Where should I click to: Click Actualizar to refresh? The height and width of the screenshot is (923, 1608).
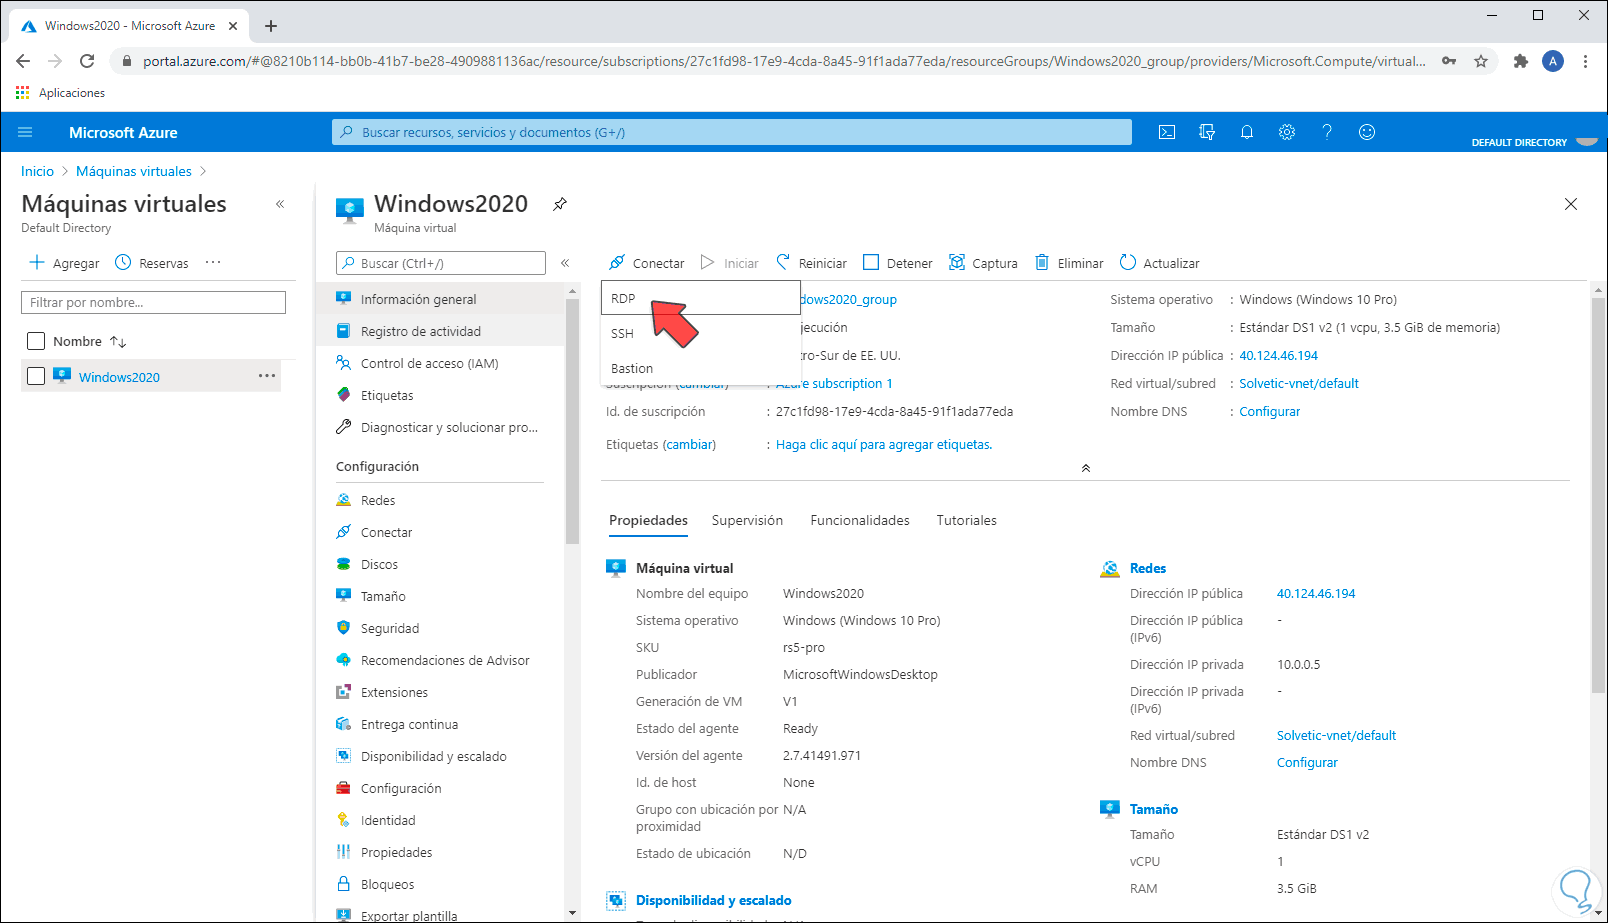pos(1160,263)
